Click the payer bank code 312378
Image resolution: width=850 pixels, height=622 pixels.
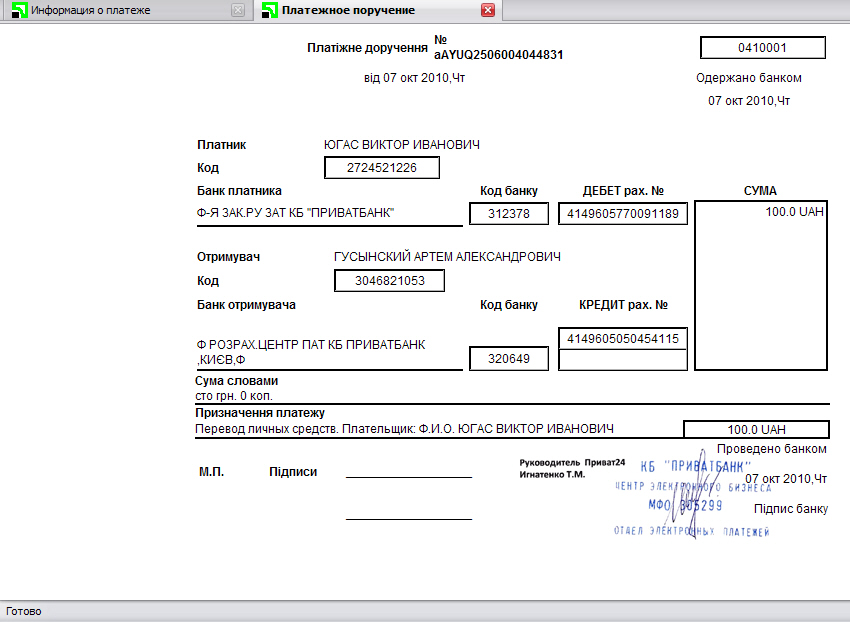pyautogui.click(x=508, y=214)
